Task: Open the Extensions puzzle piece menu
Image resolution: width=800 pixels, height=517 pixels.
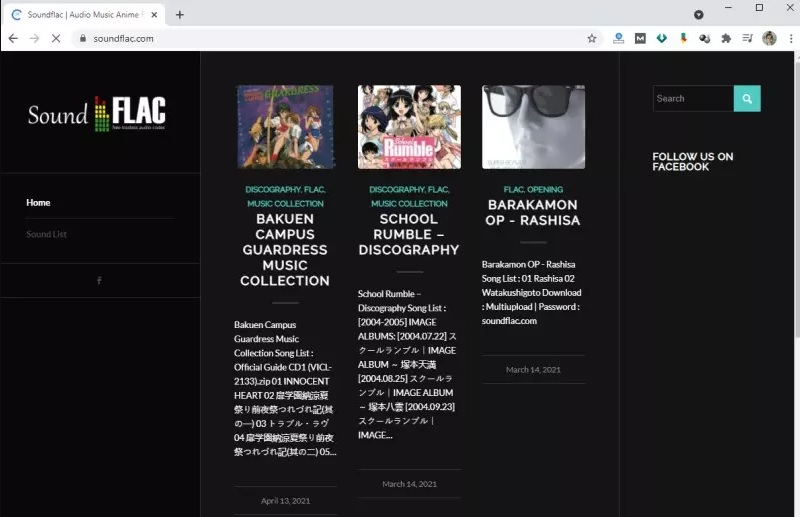Action: [x=726, y=38]
